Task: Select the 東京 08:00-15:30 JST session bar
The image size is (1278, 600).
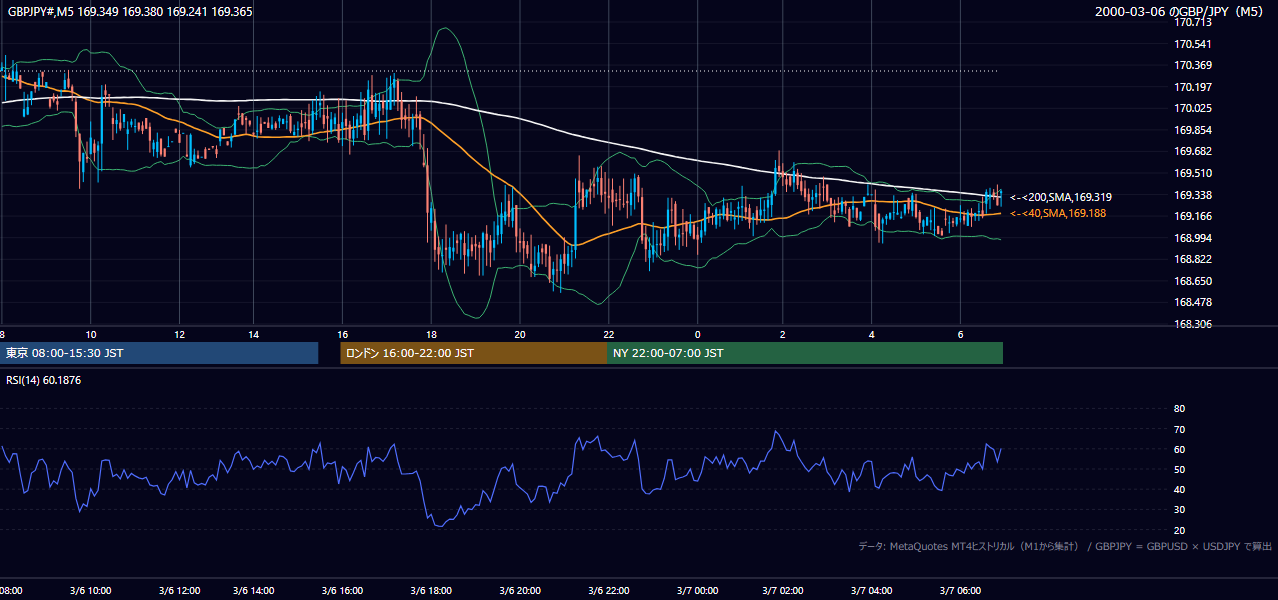Action: pyautogui.click(x=160, y=353)
